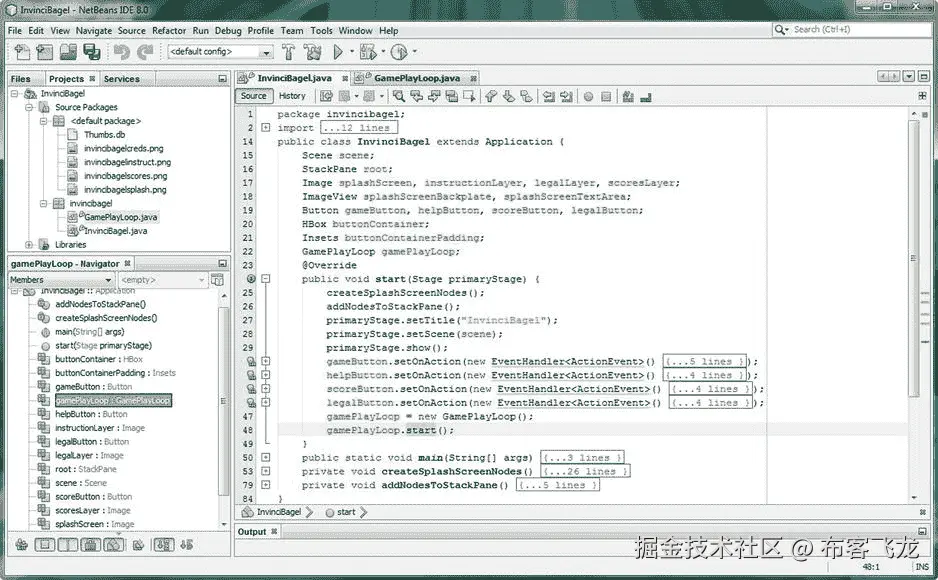Collapse the InvinciBagel project node
Viewport: 938px width, 580px height.
click(x=14, y=94)
